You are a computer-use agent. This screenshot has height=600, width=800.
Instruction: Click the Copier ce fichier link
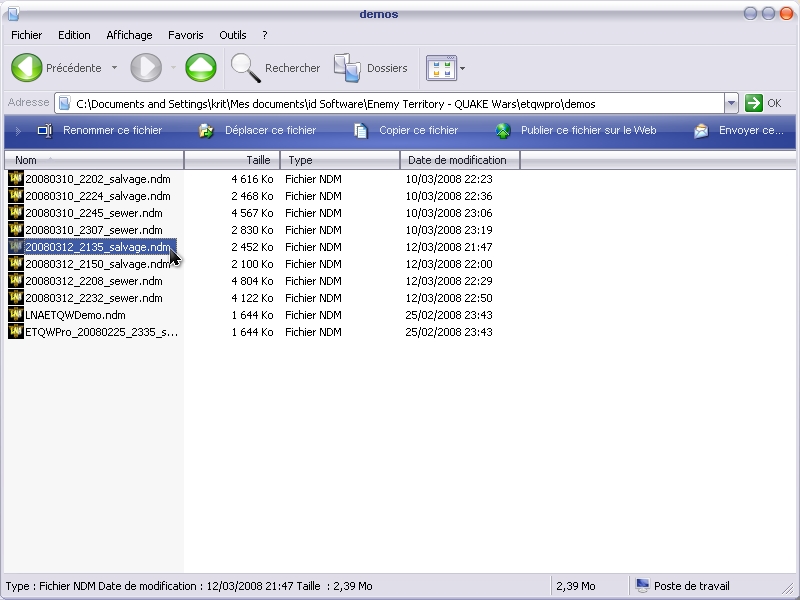coord(418,131)
